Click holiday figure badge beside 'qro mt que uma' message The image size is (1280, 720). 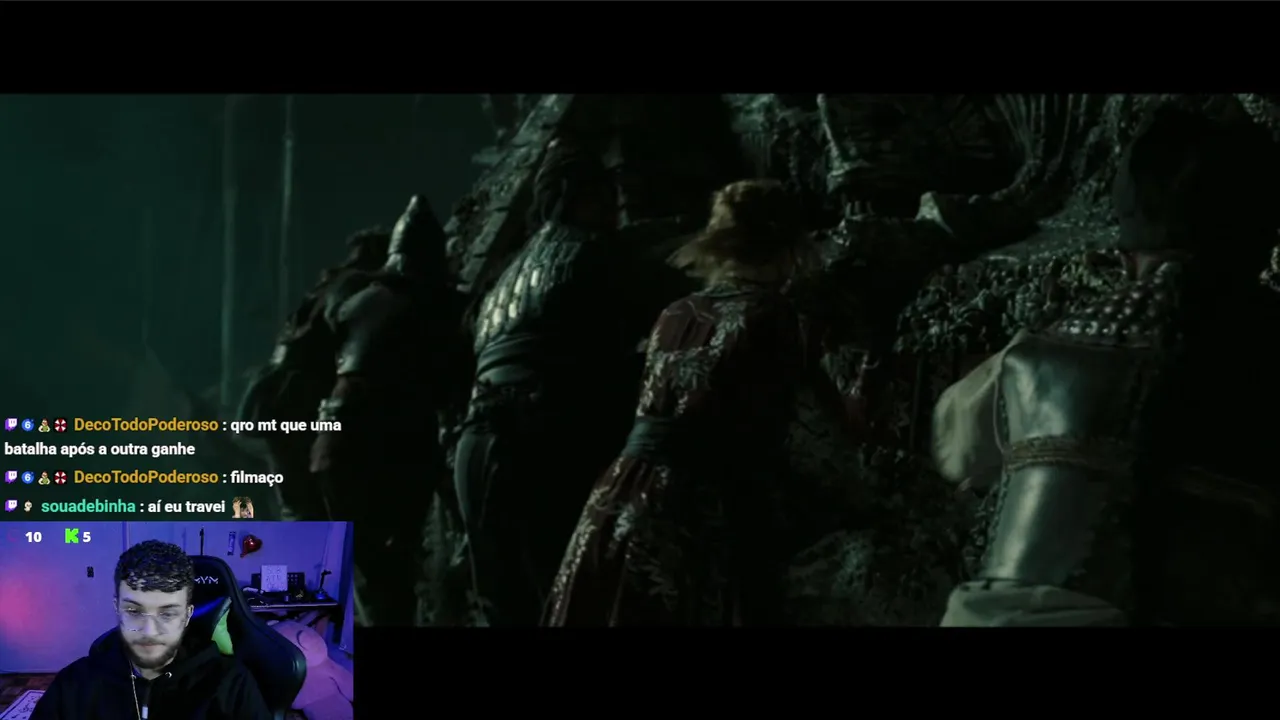pyautogui.click(x=44, y=425)
